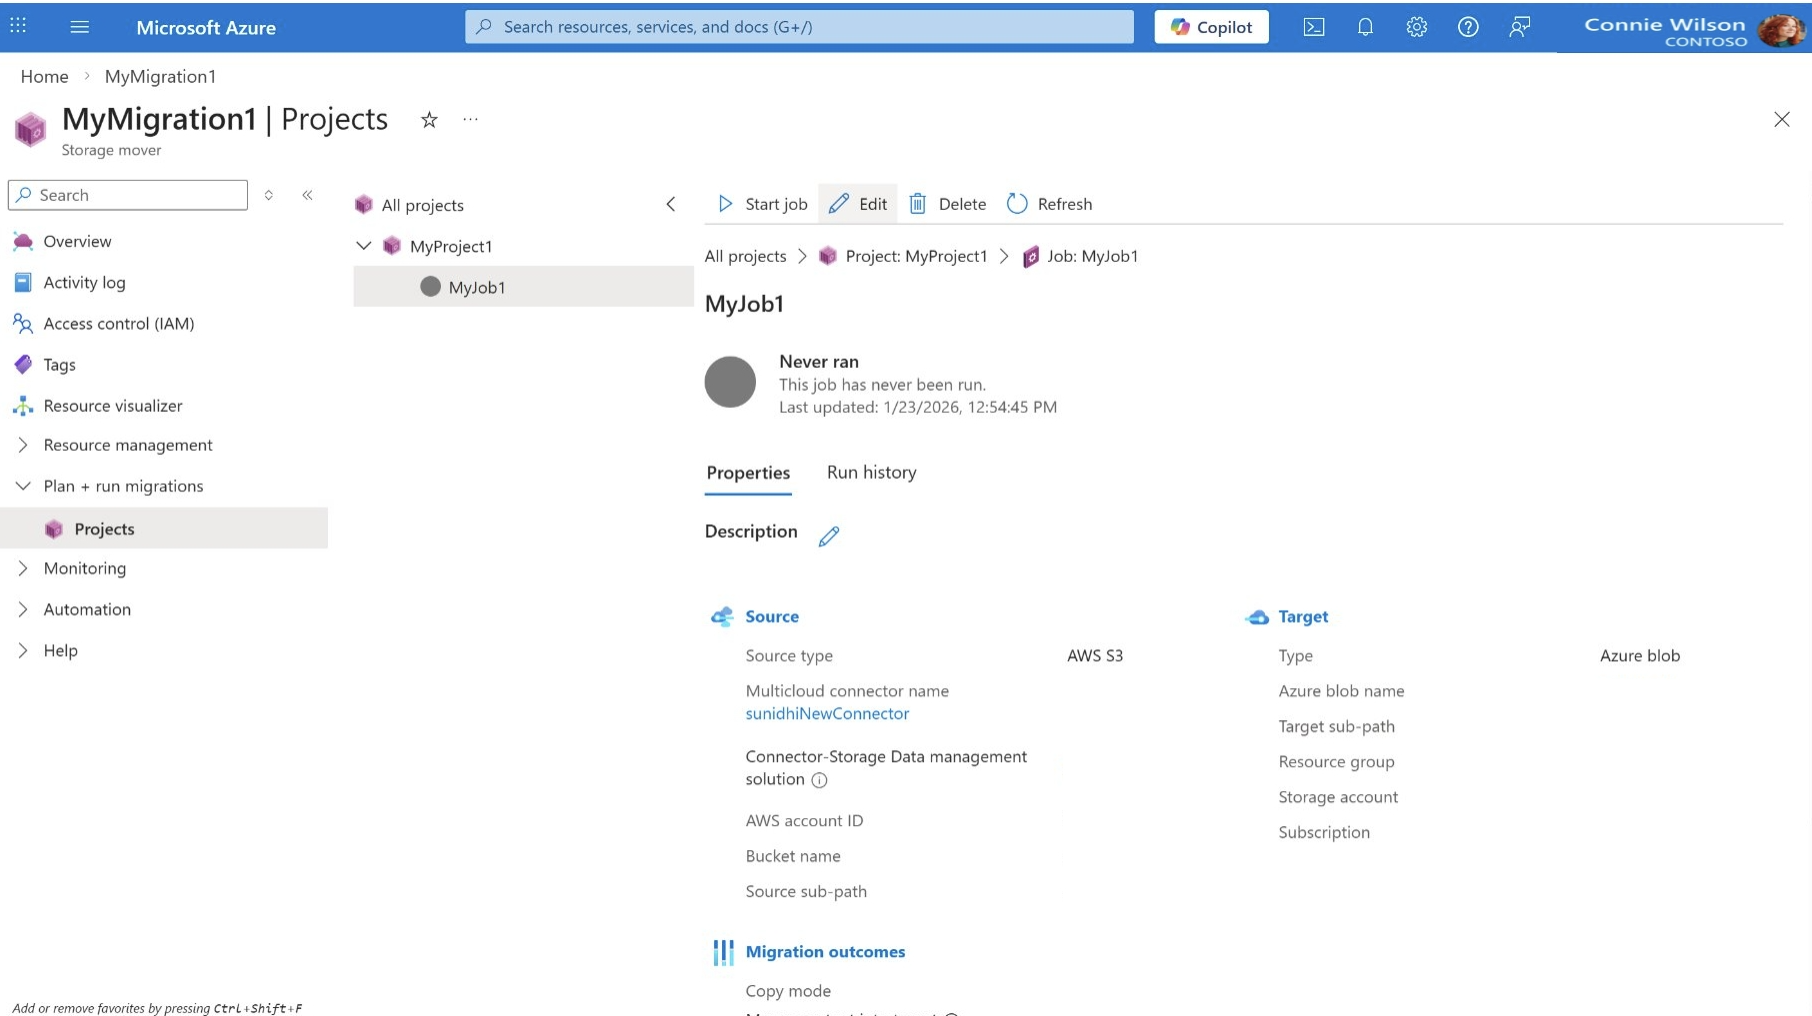Favorite MyMigration1 with the star icon
Screen dimensions: 1812x1016
pyautogui.click(x=429, y=120)
